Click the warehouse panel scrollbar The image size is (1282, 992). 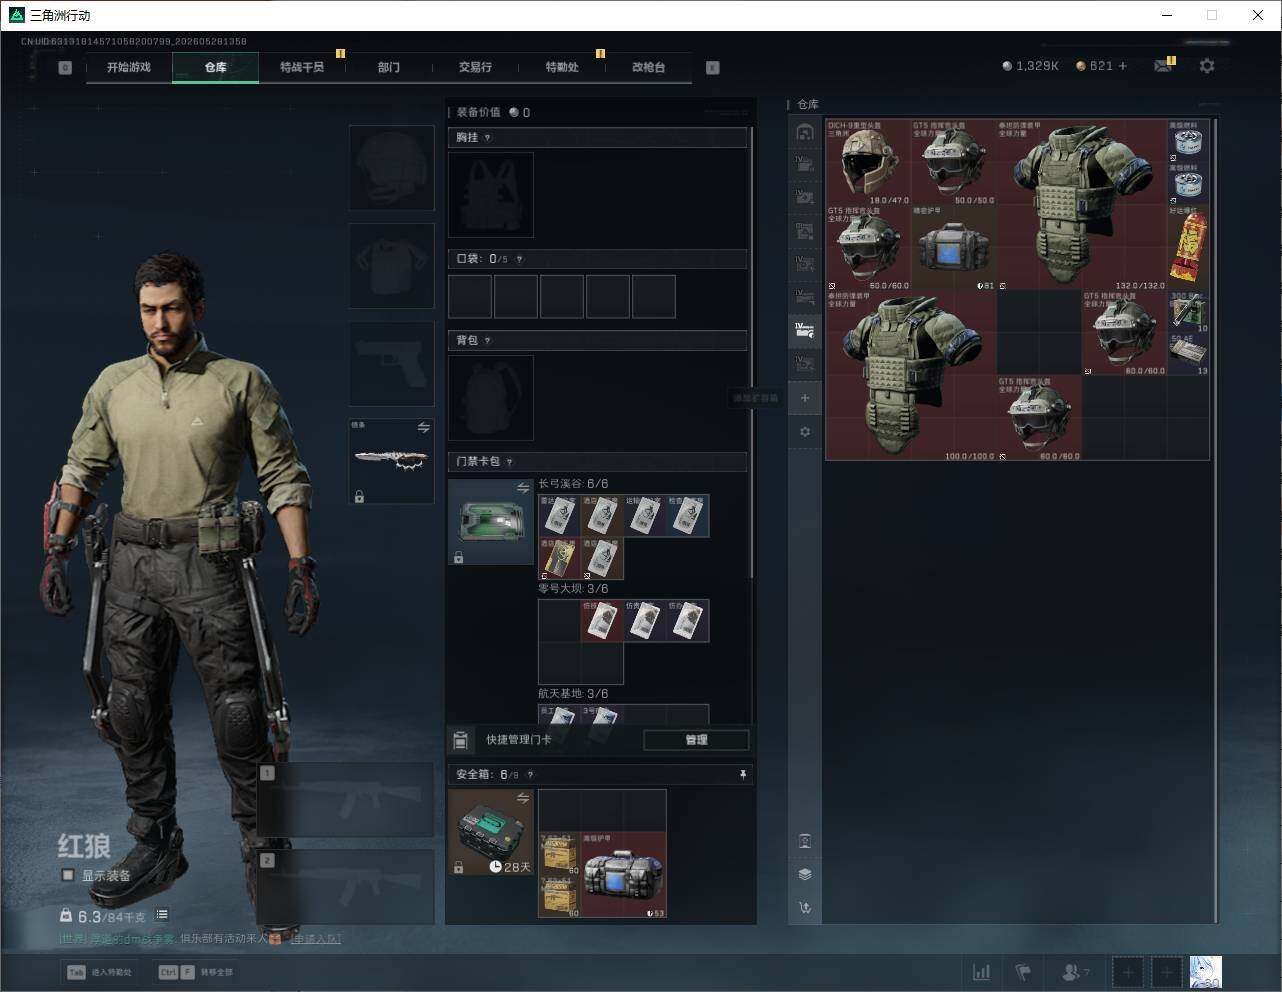pos(1215,520)
